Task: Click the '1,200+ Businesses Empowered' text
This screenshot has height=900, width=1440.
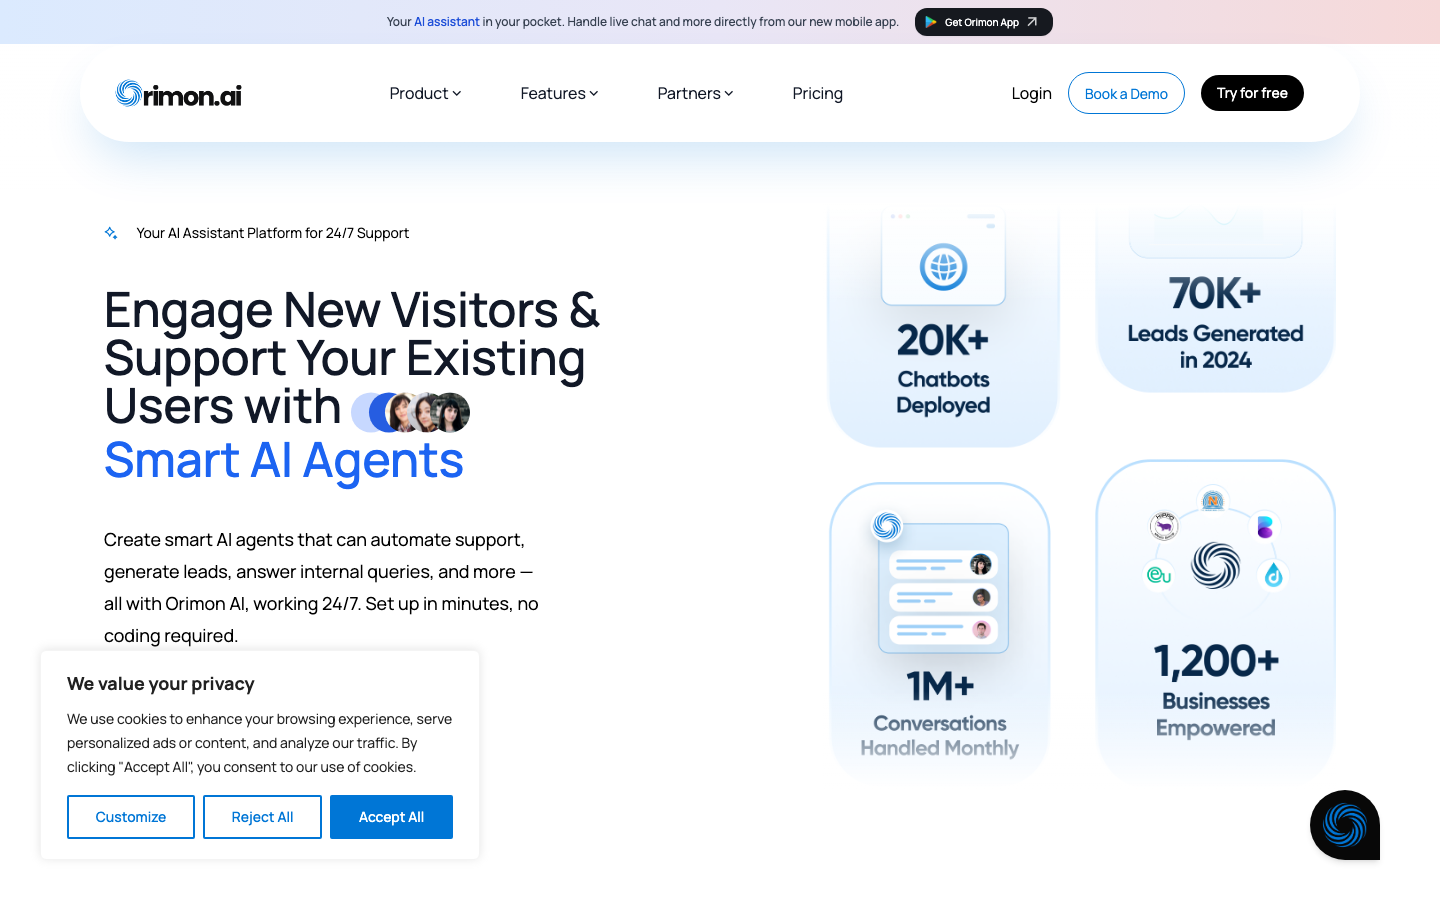Action: (x=1215, y=690)
